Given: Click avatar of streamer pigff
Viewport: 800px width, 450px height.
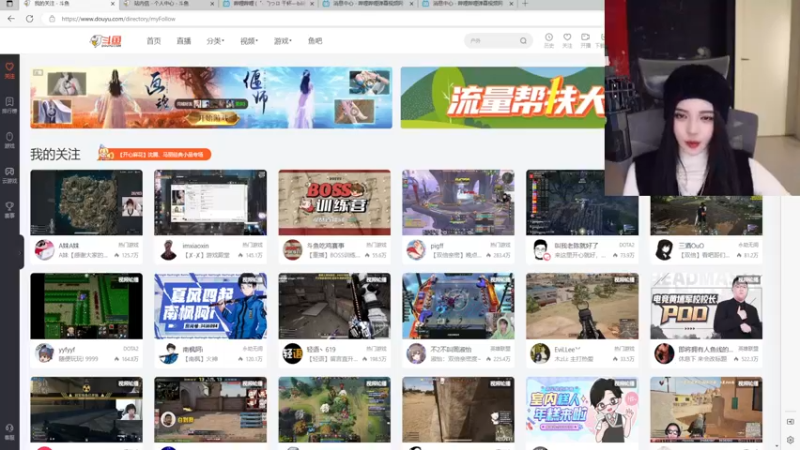Looking at the screenshot, I should 416,250.
